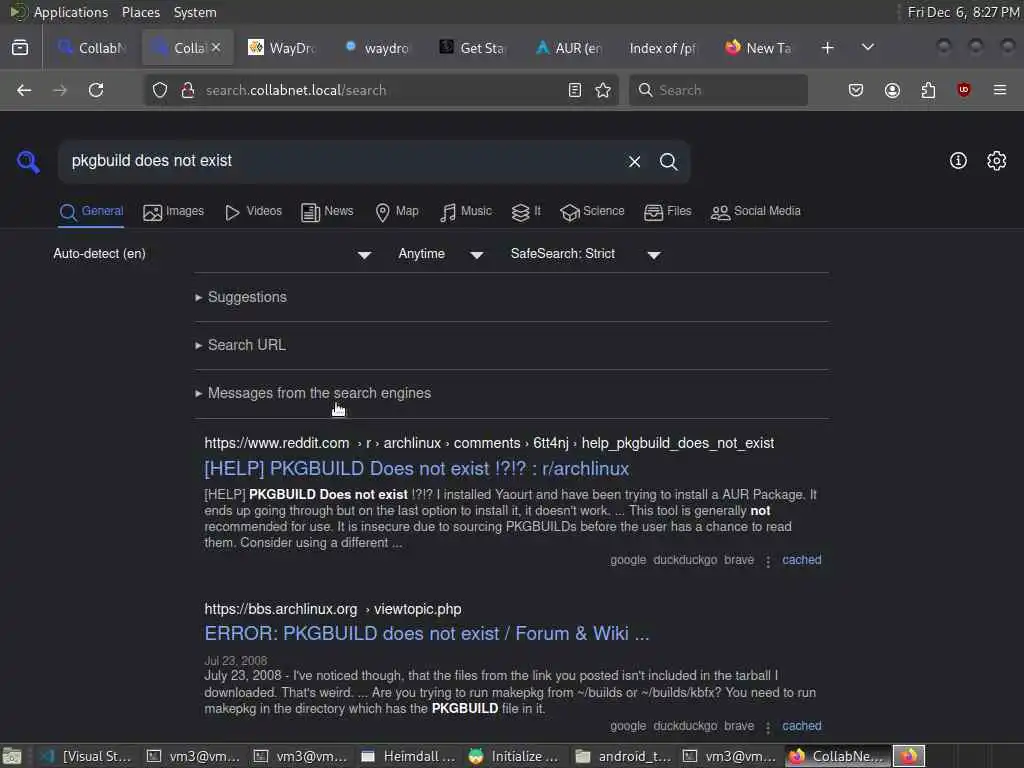The width and height of the screenshot is (1024, 768).
Task: Open more options dots for archlinux forum result
Action: pyautogui.click(x=768, y=727)
